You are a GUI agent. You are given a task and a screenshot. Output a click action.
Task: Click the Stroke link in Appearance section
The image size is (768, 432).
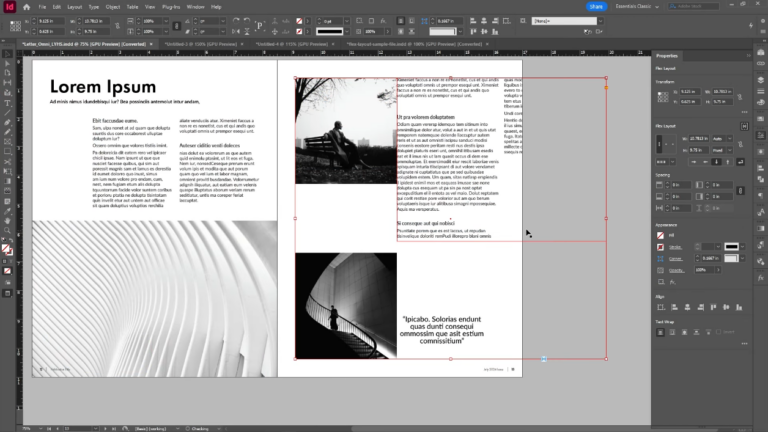(675, 247)
